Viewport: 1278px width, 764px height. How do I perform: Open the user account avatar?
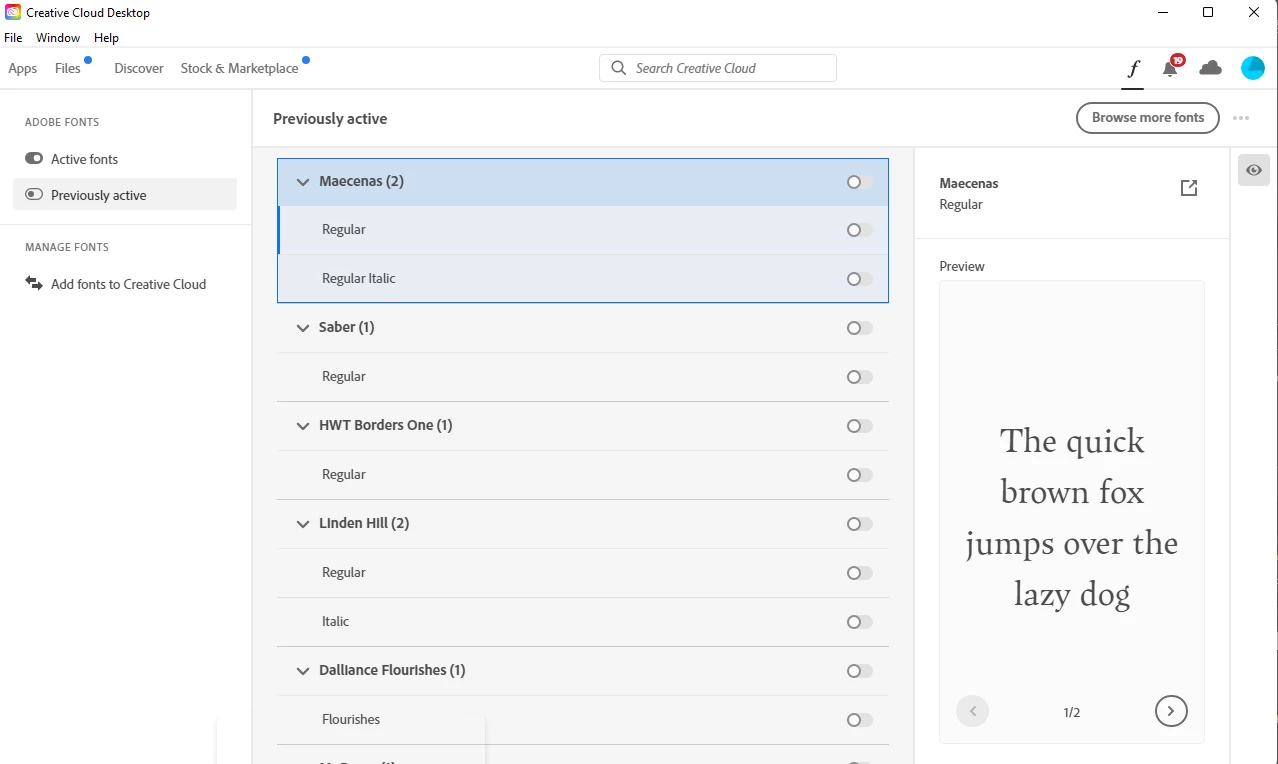point(1253,68)
